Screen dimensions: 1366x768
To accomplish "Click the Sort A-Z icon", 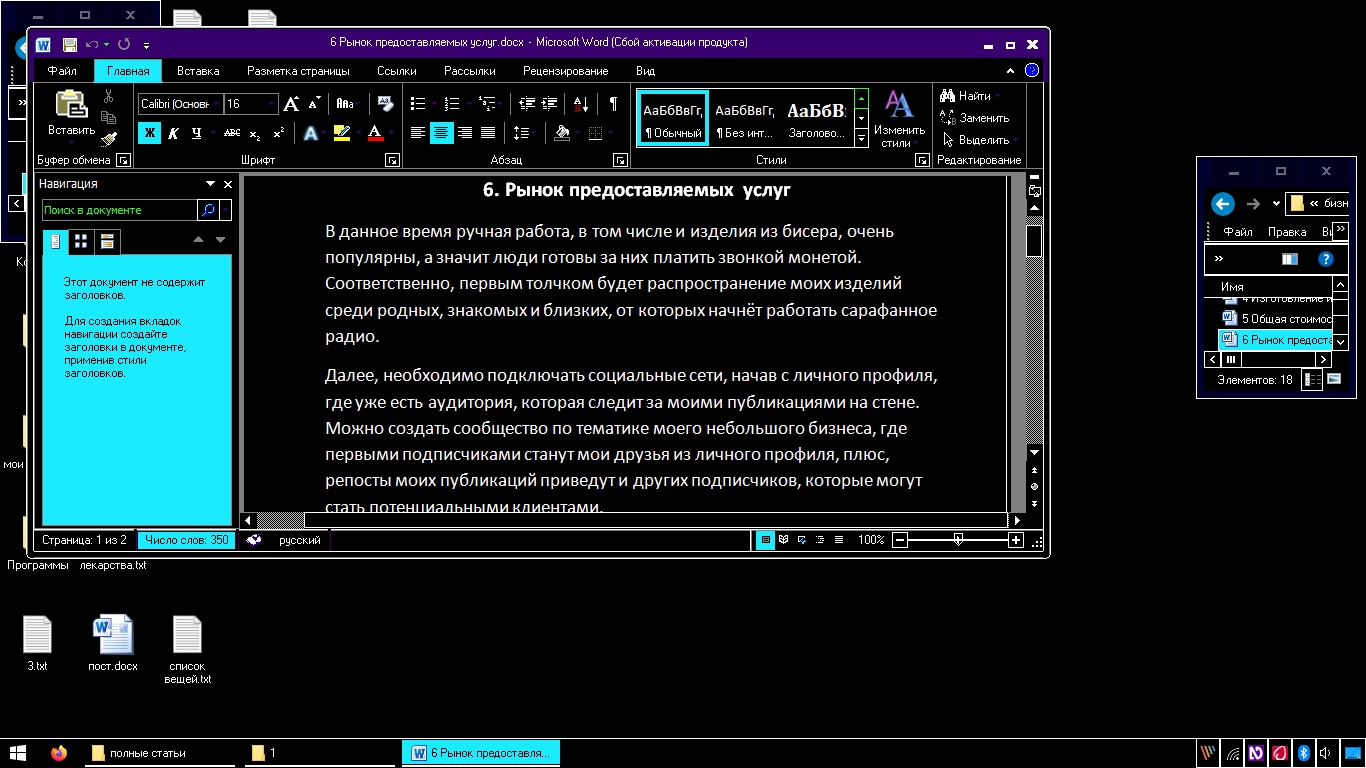I will coord(580,104).
